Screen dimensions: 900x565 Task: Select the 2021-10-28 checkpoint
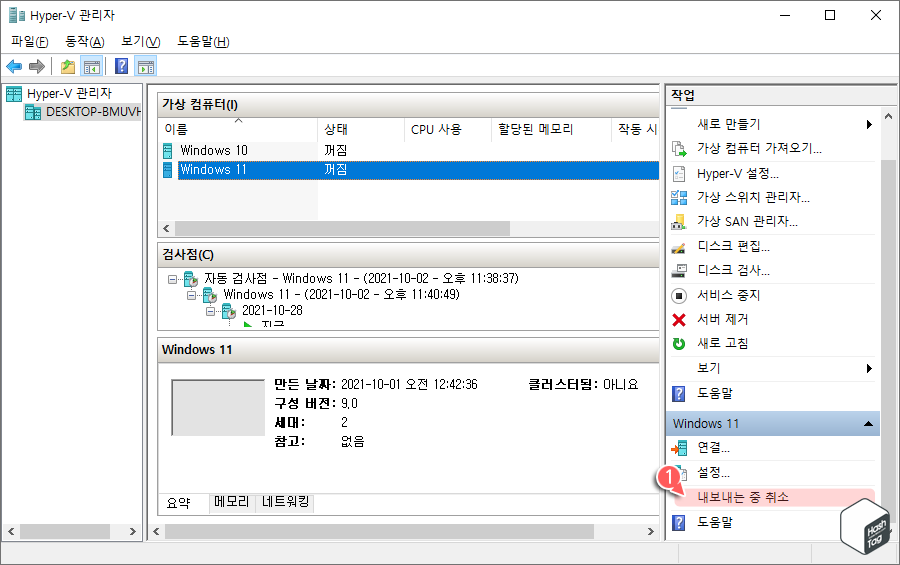coord(272,311)
